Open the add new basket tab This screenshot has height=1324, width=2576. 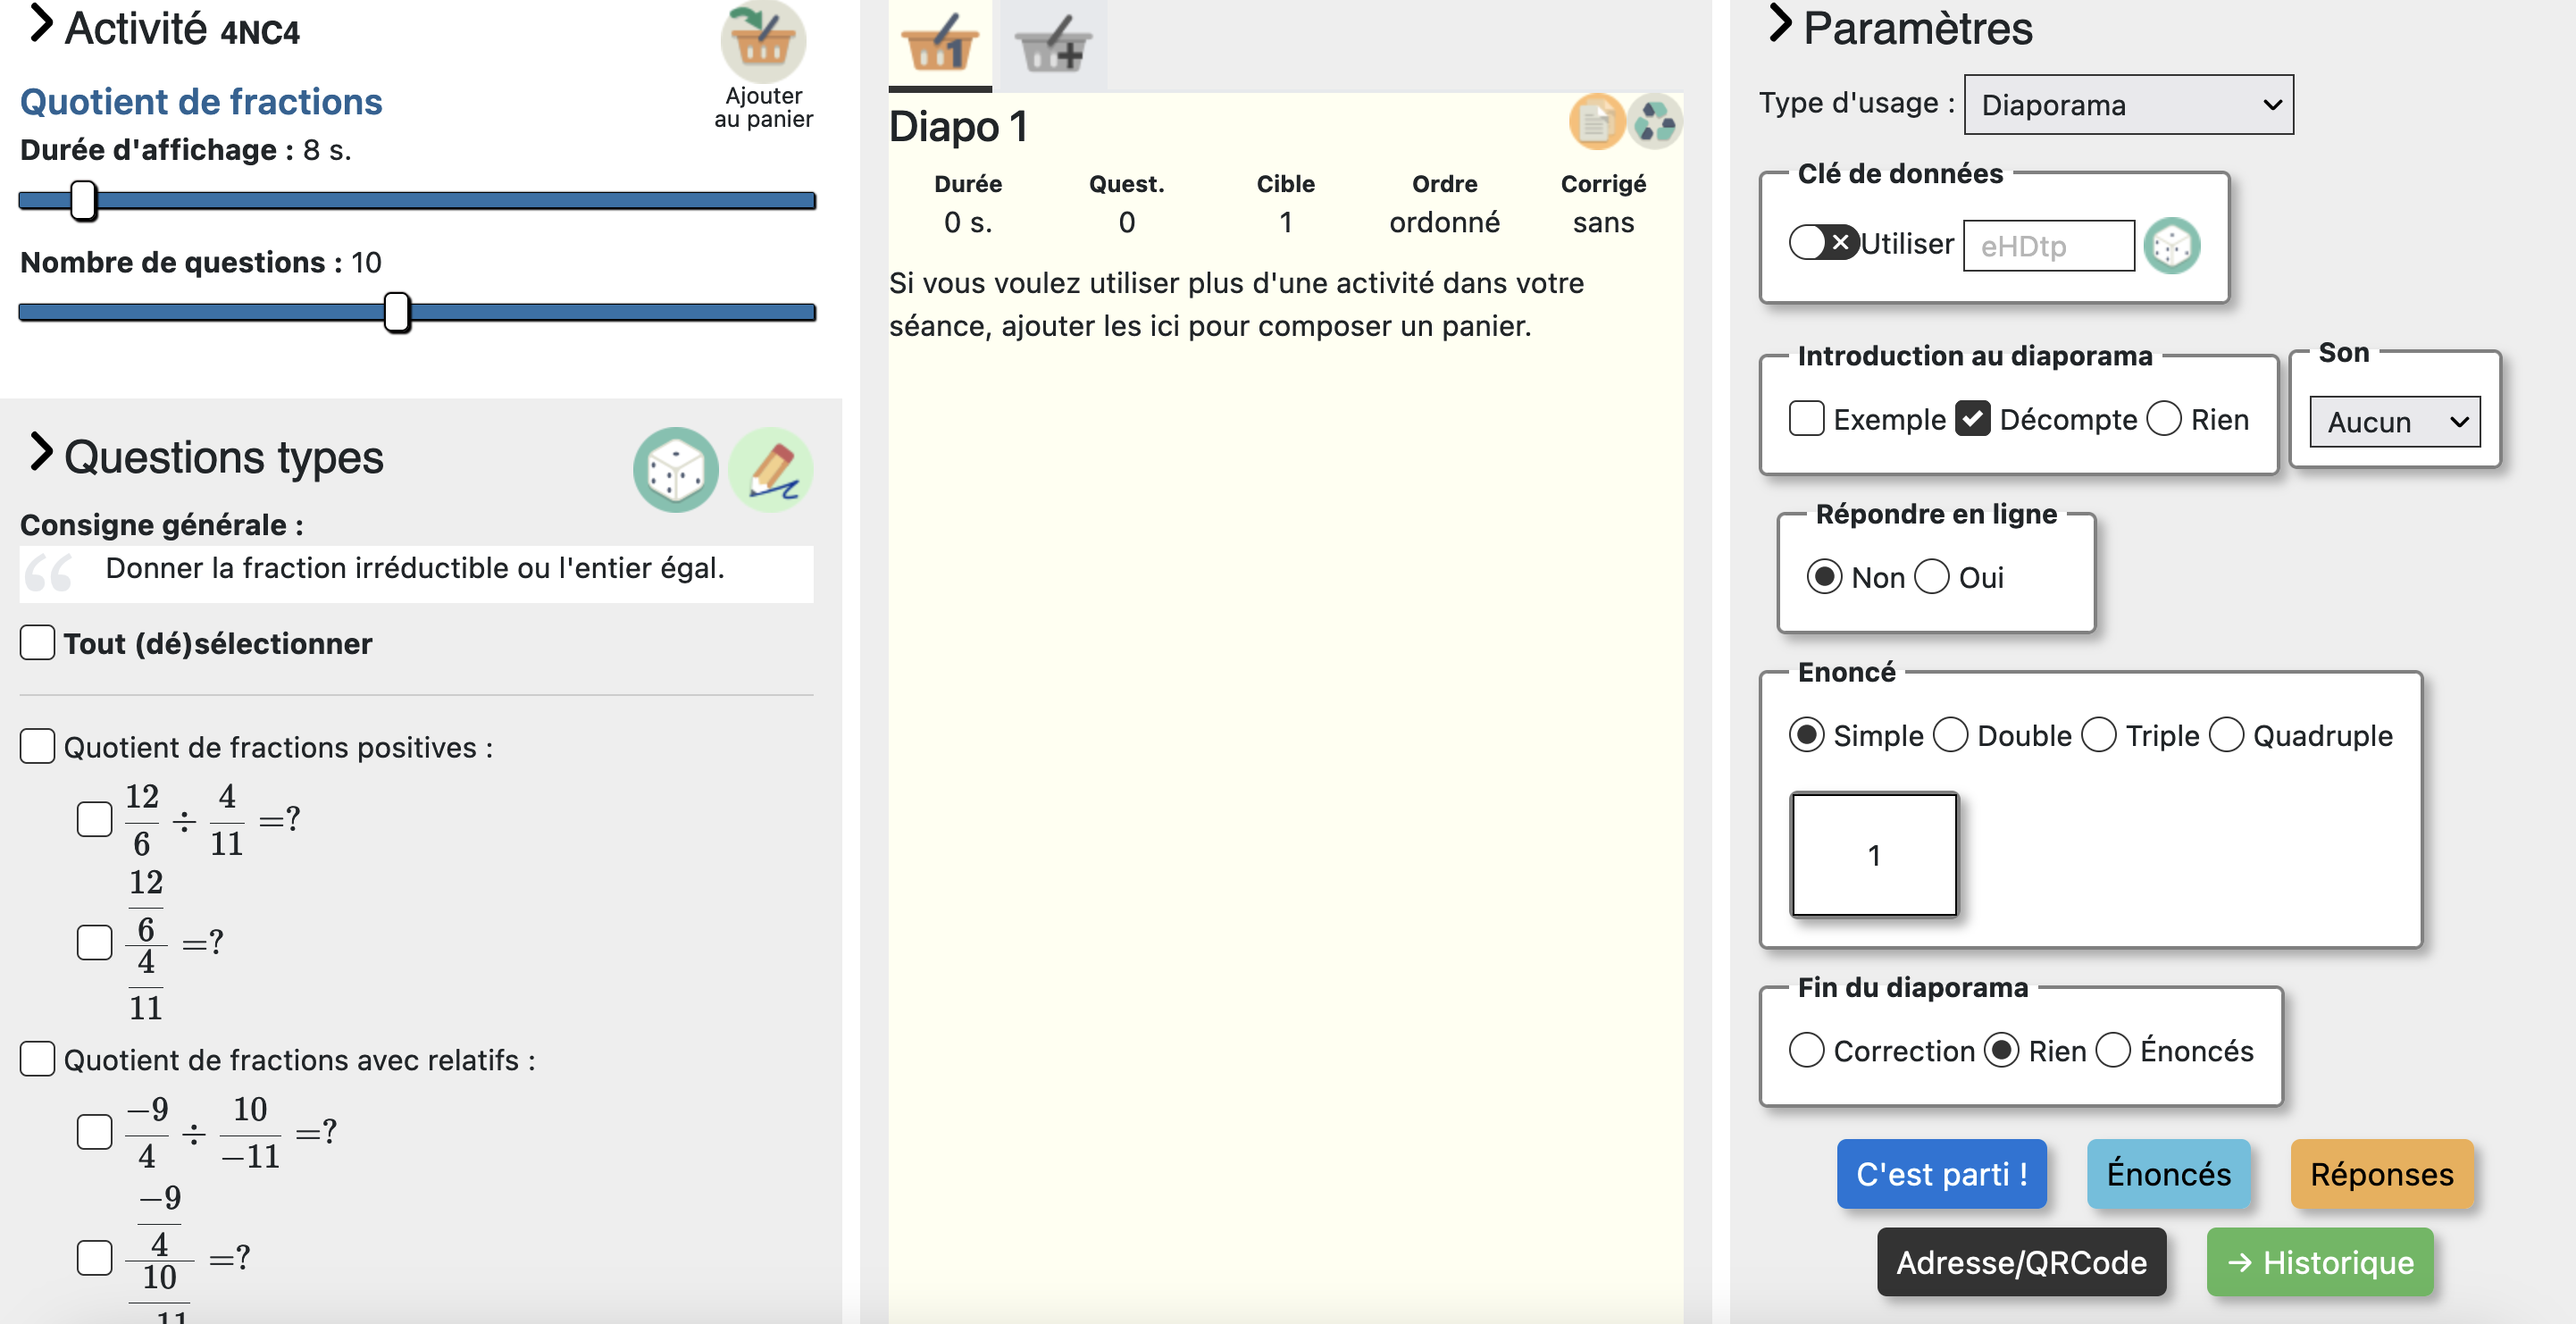[1053, 45]
